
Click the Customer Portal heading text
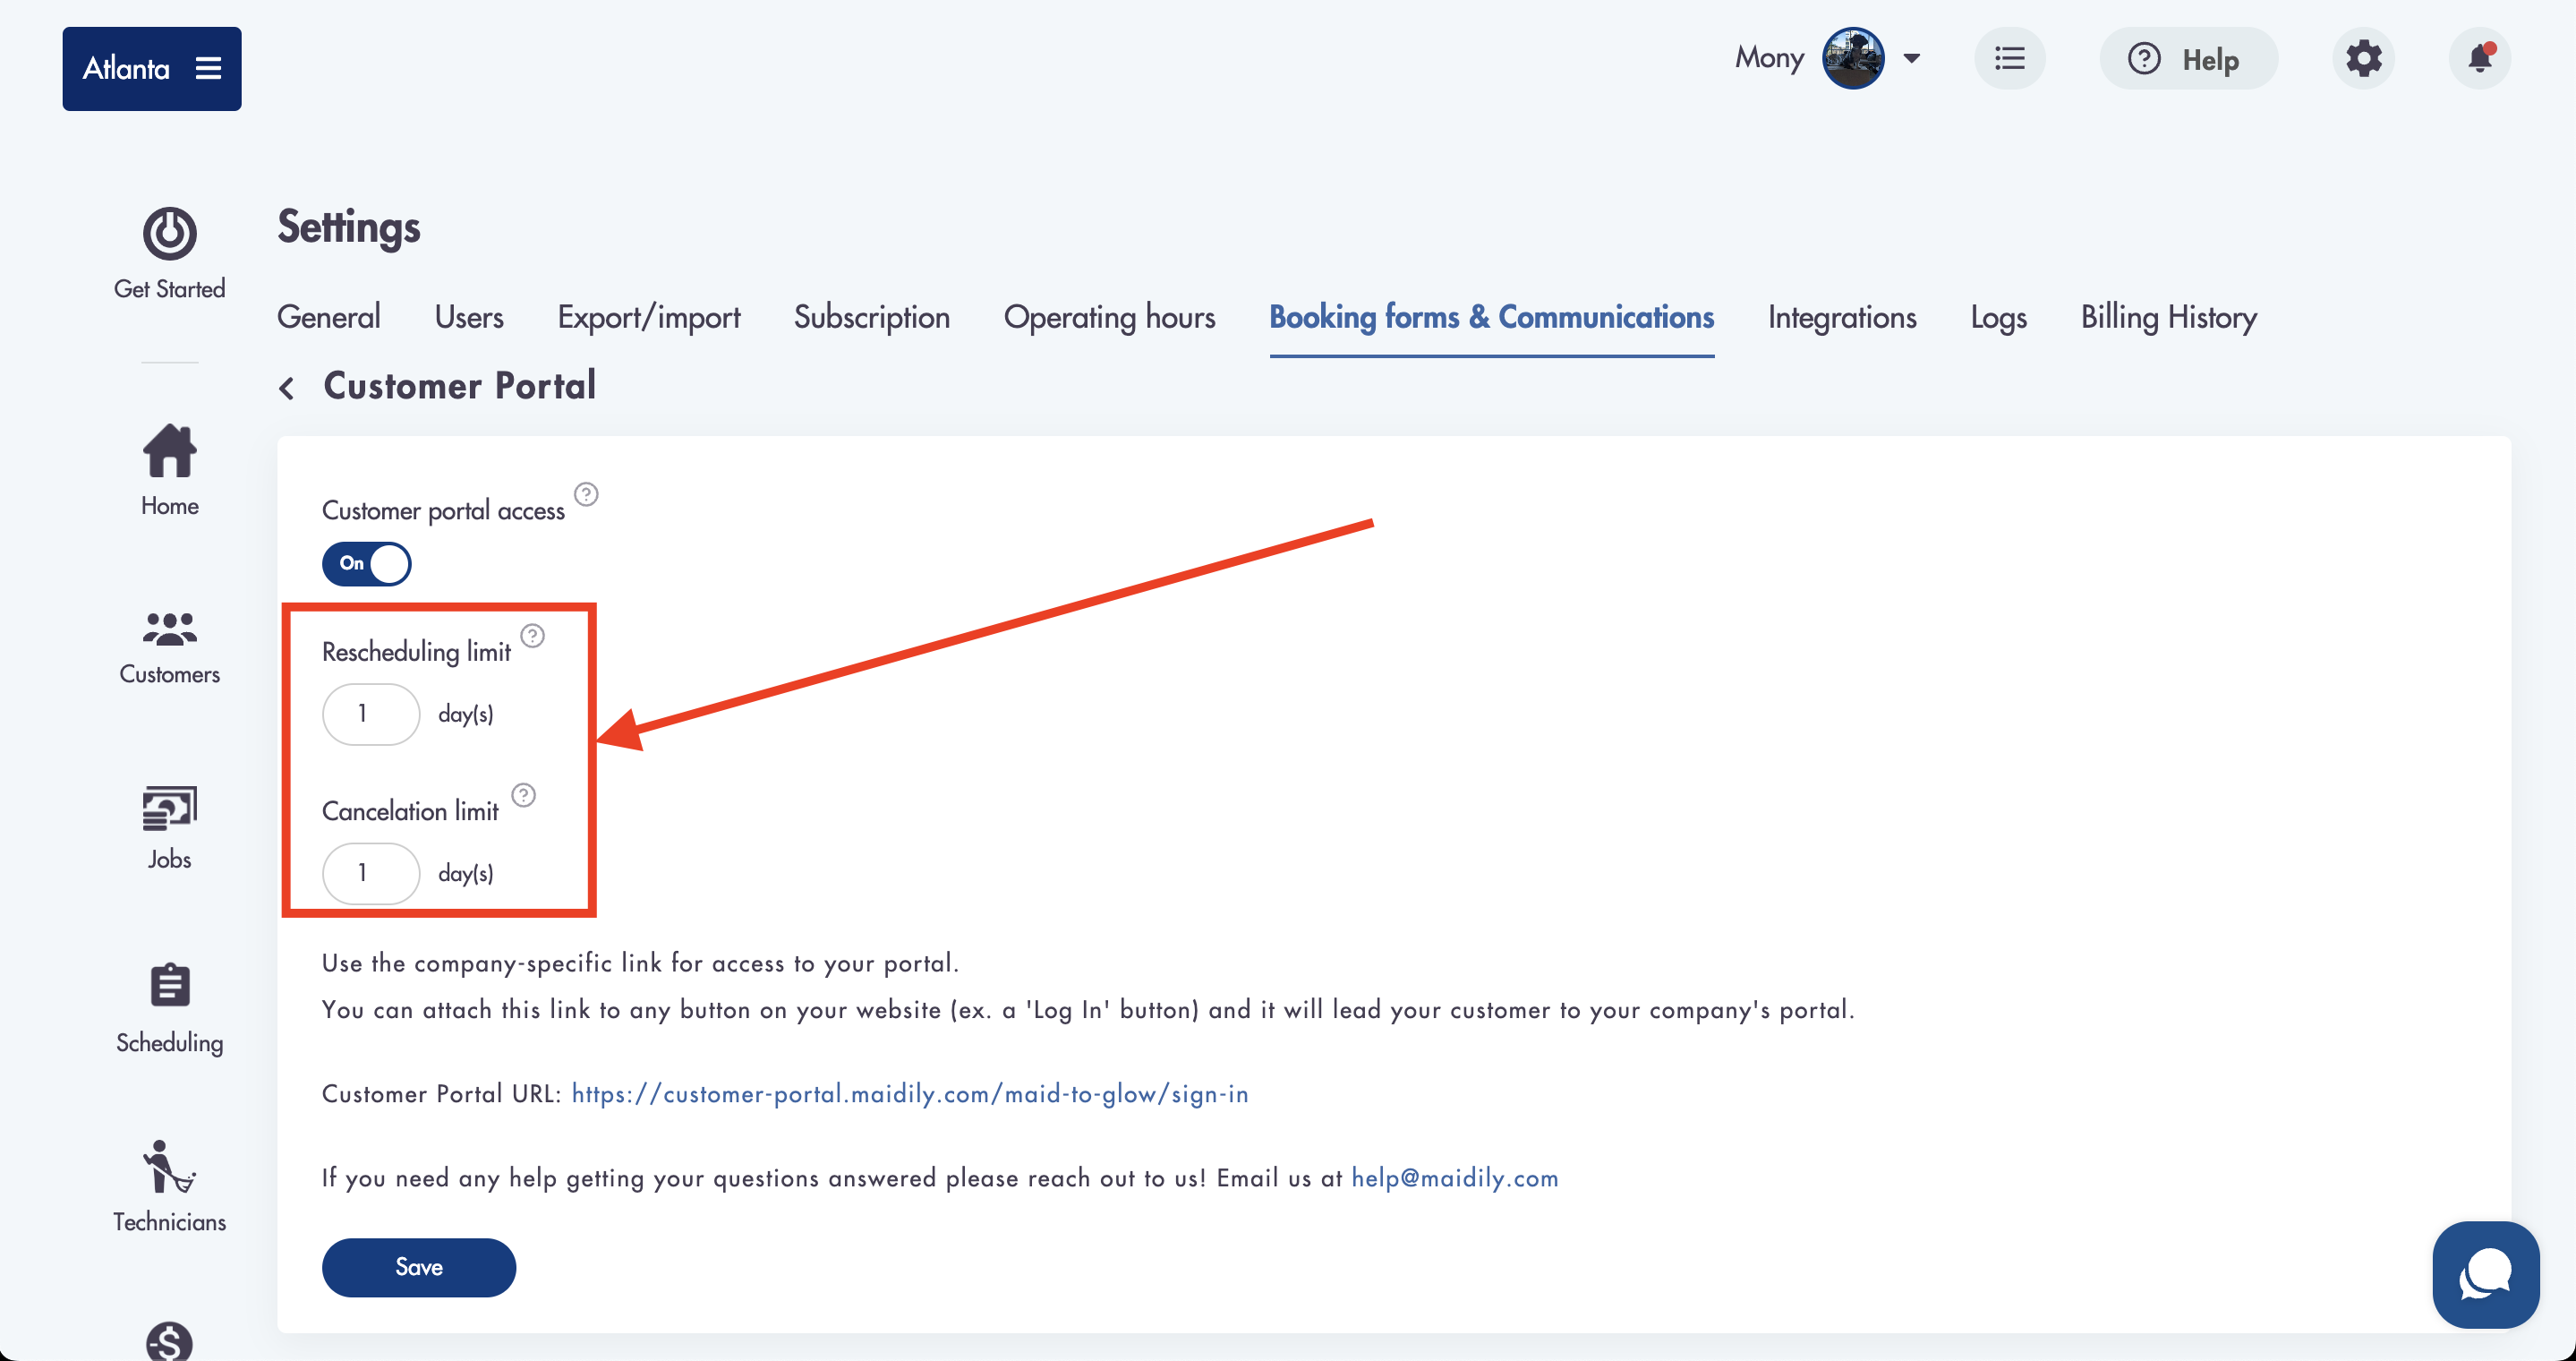(x=459, y=386)
